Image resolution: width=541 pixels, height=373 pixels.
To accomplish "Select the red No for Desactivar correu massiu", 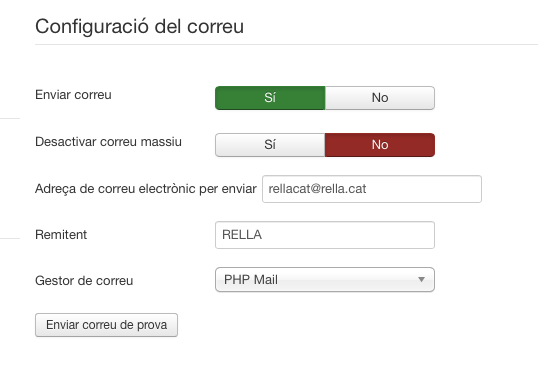I will pyautogui.click(x=380, y=145).
